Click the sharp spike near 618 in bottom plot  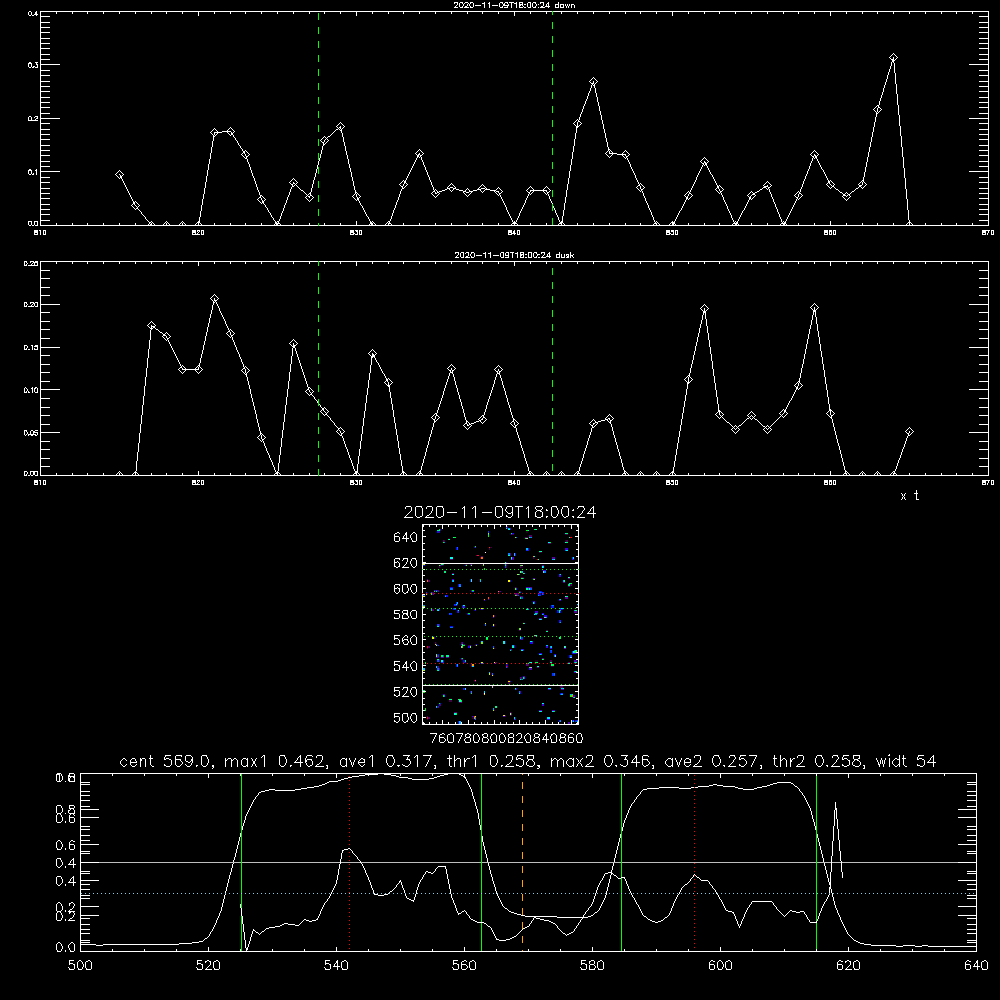835,805
